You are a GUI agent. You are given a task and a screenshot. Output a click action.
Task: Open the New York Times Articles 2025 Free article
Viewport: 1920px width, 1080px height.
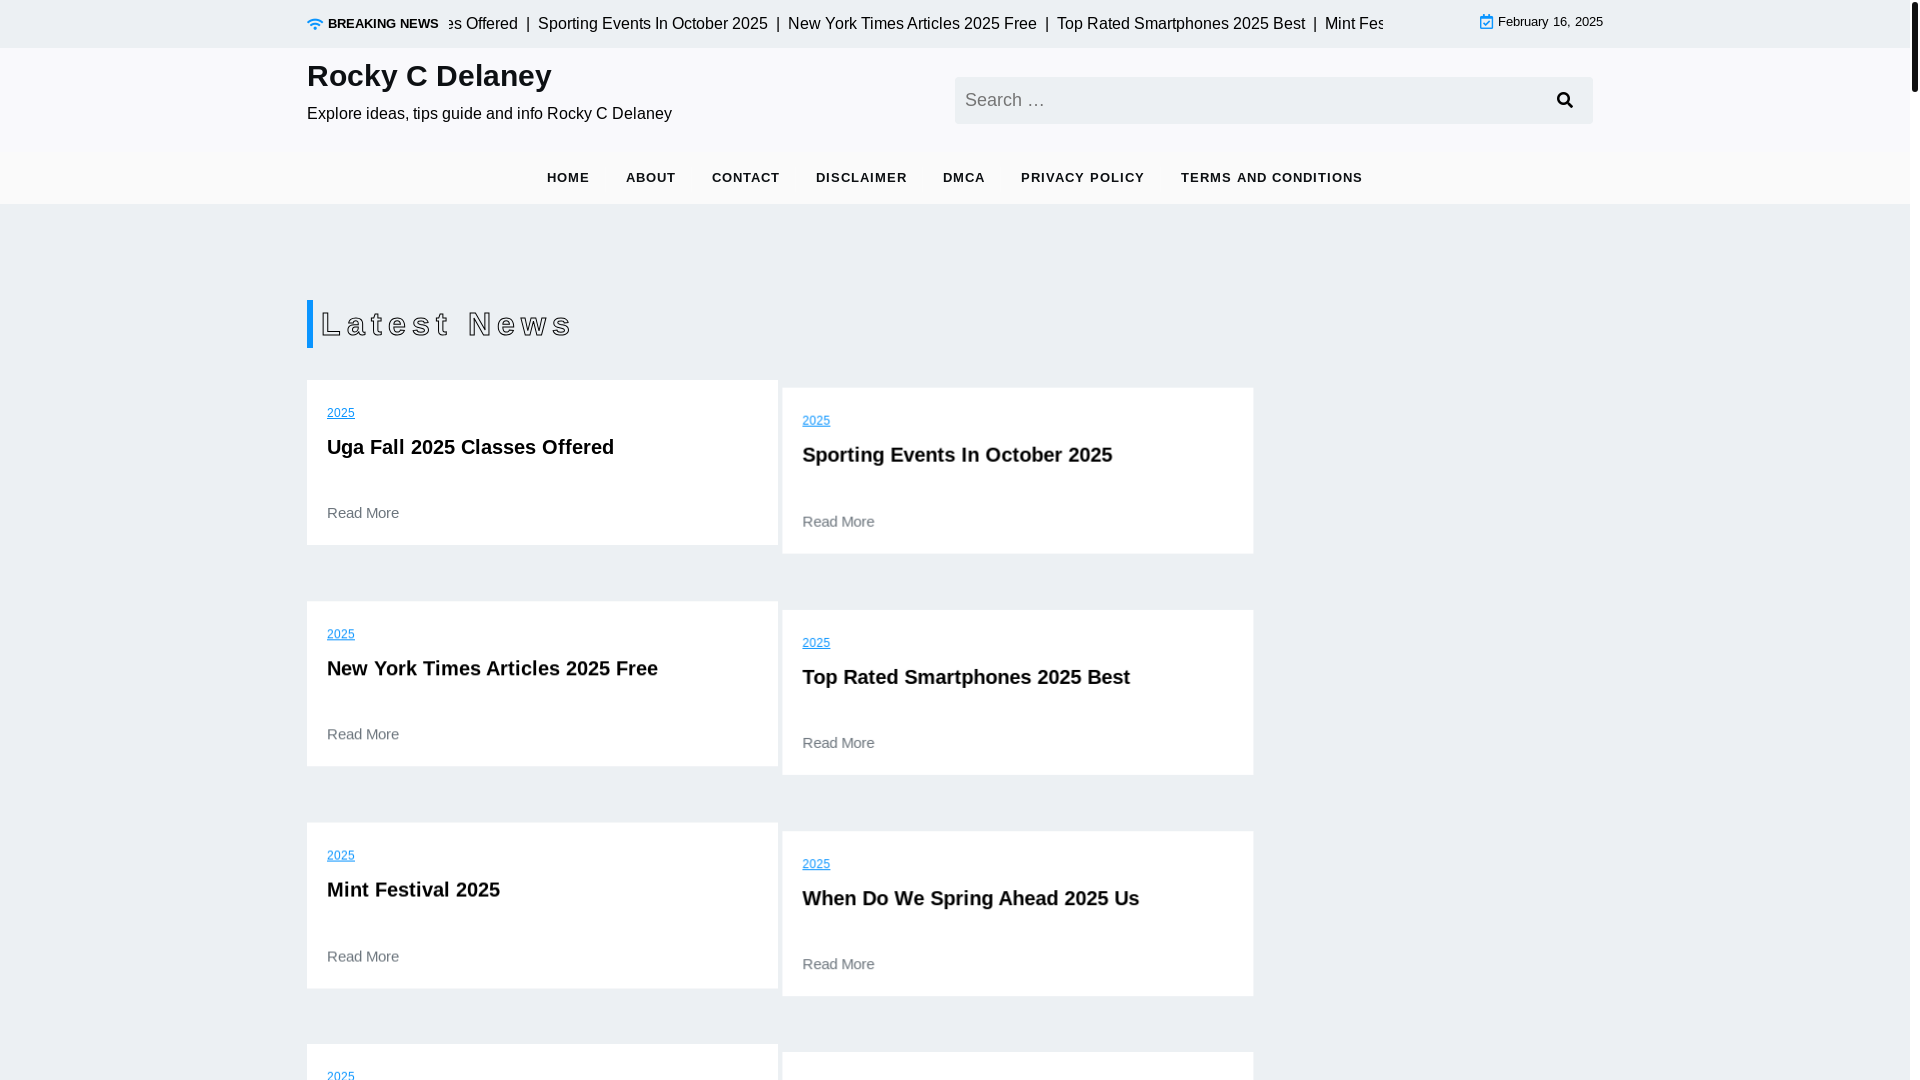[x=492, y=668]
